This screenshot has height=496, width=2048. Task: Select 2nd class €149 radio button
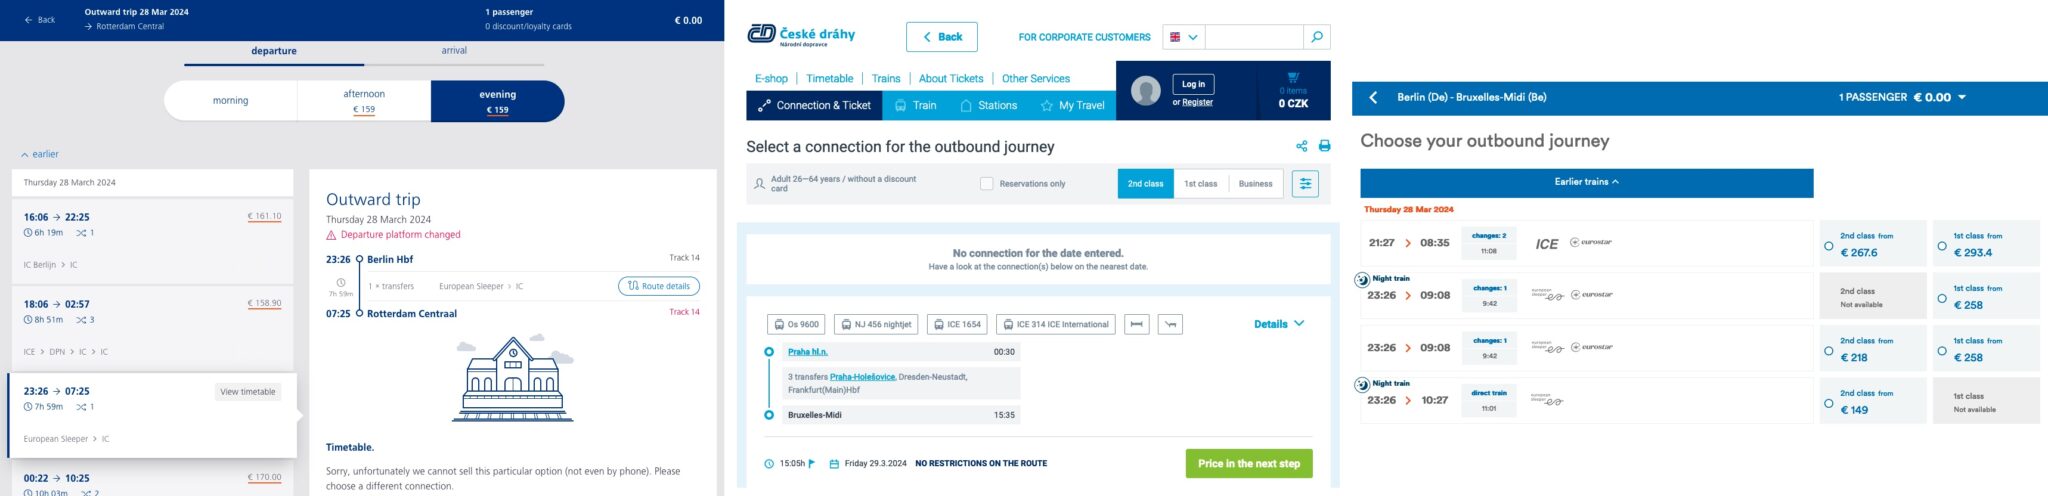(1829, 404)
